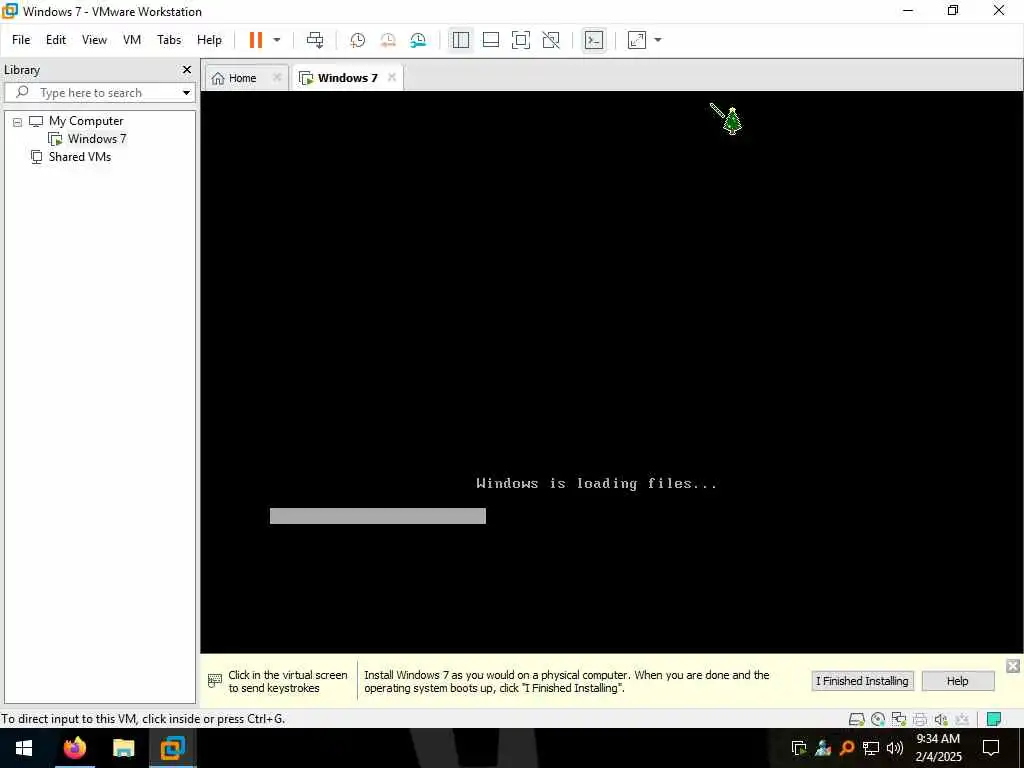Click the keyboard icon in install bar
This screenshot has width=1024, height=768.
tap(215, 681)
